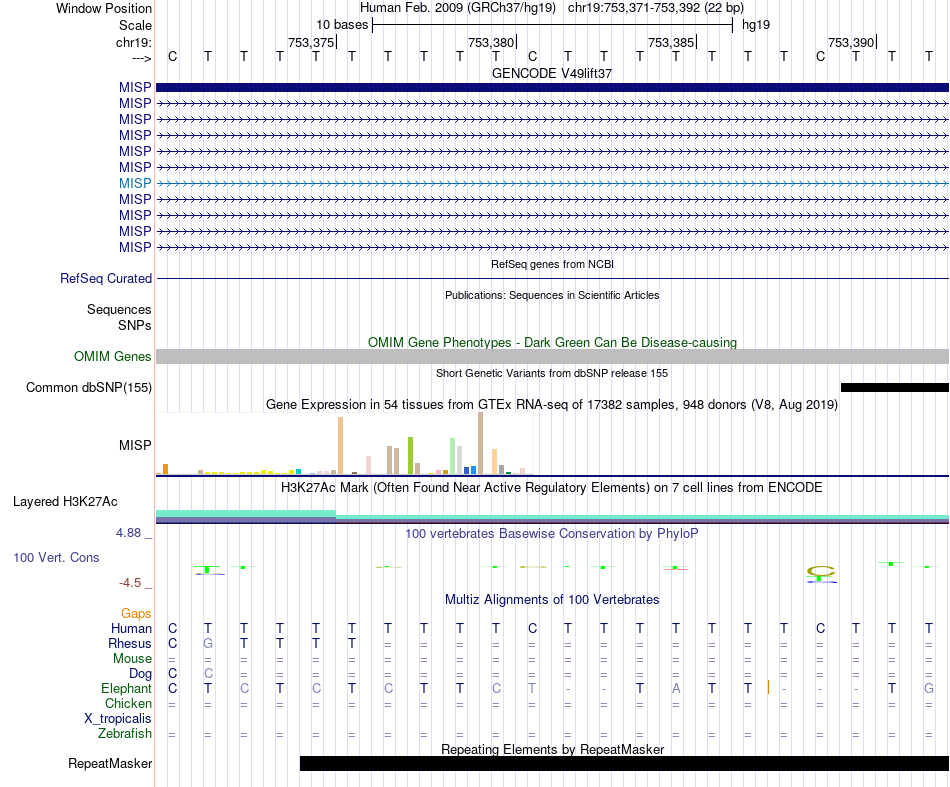Select the X_tropicalis alignment row label
Image resolution: width=950 pixels, height=787 pixels.
point(118,719)
